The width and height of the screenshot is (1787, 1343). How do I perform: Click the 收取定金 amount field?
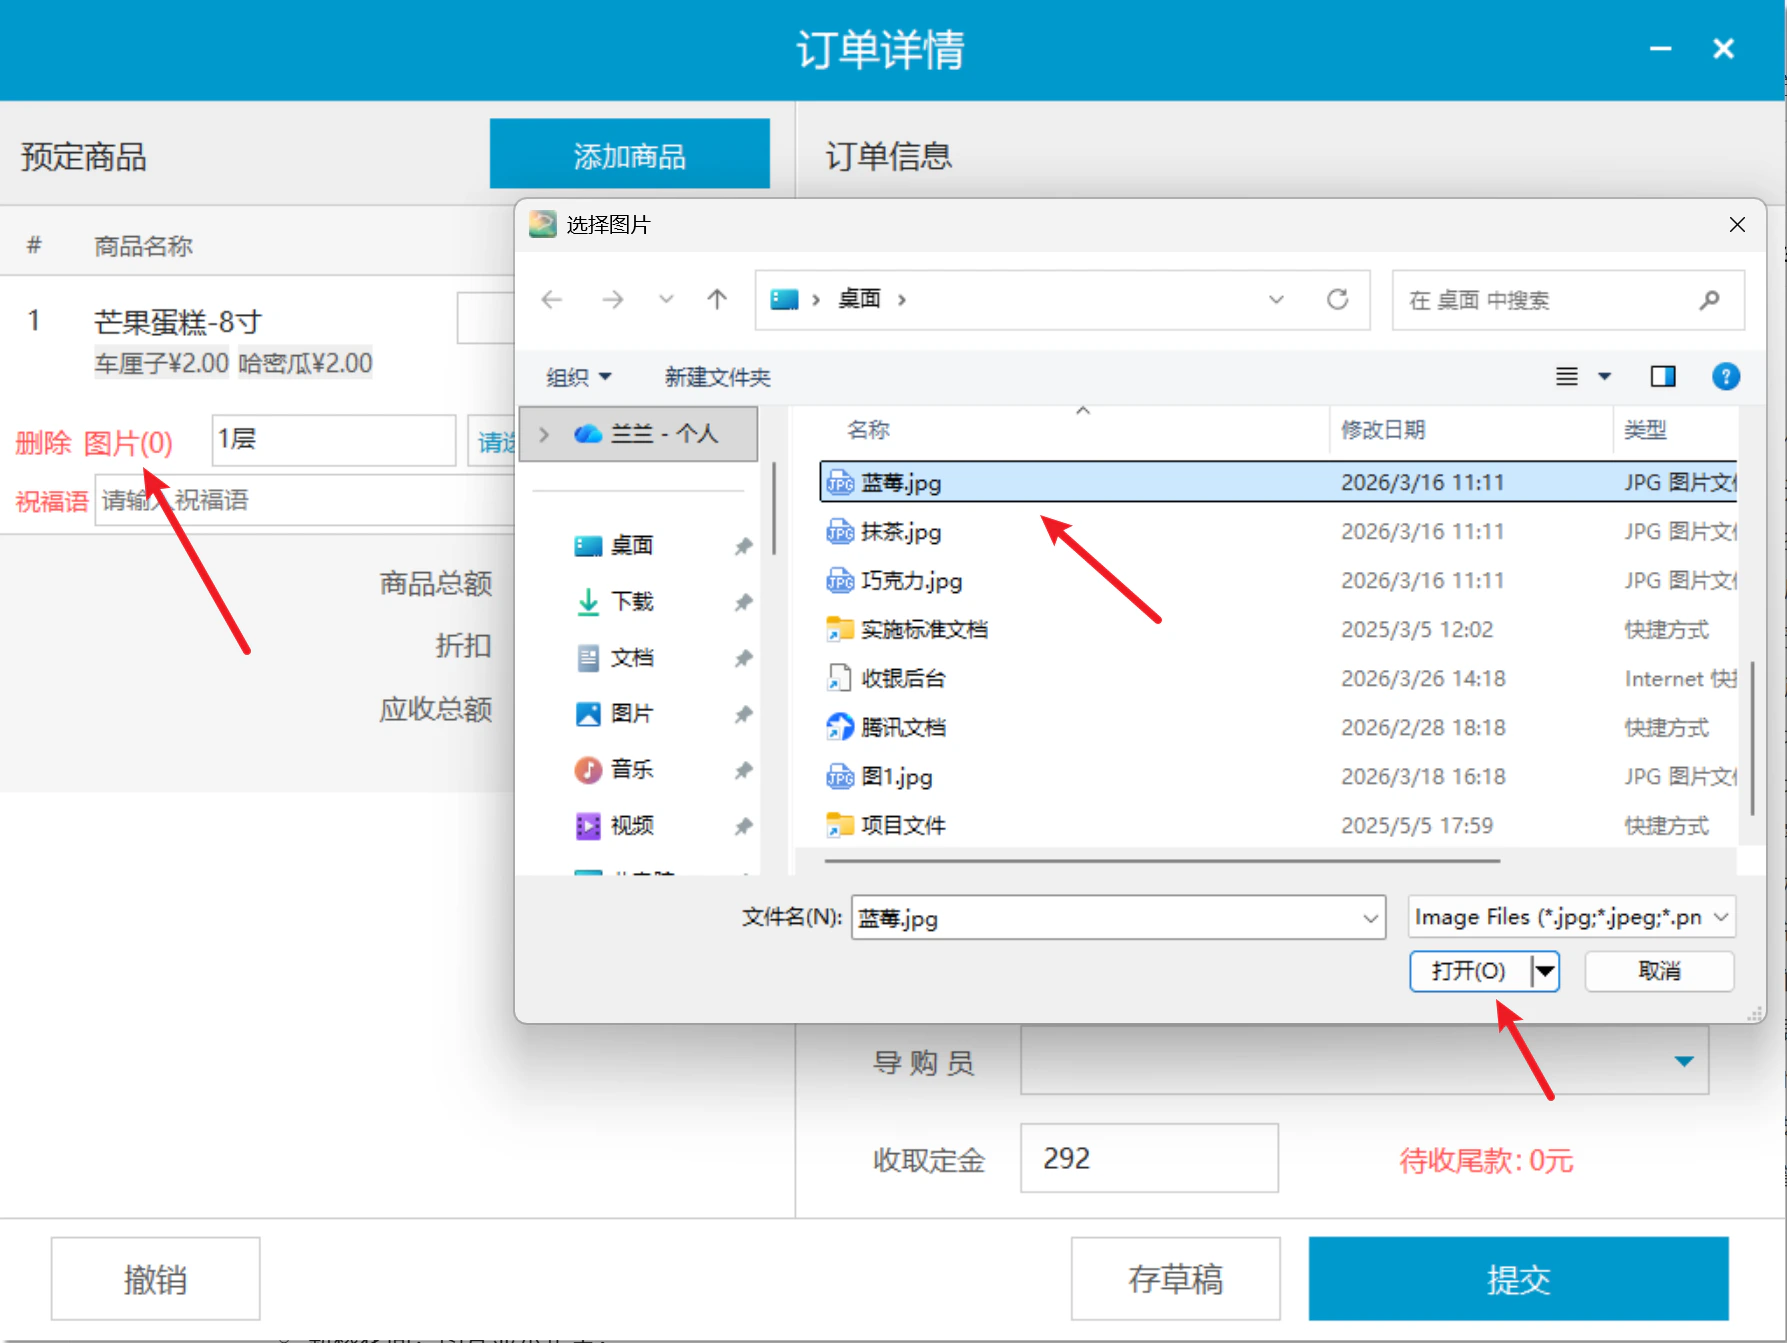(x=1149, y=1158)
